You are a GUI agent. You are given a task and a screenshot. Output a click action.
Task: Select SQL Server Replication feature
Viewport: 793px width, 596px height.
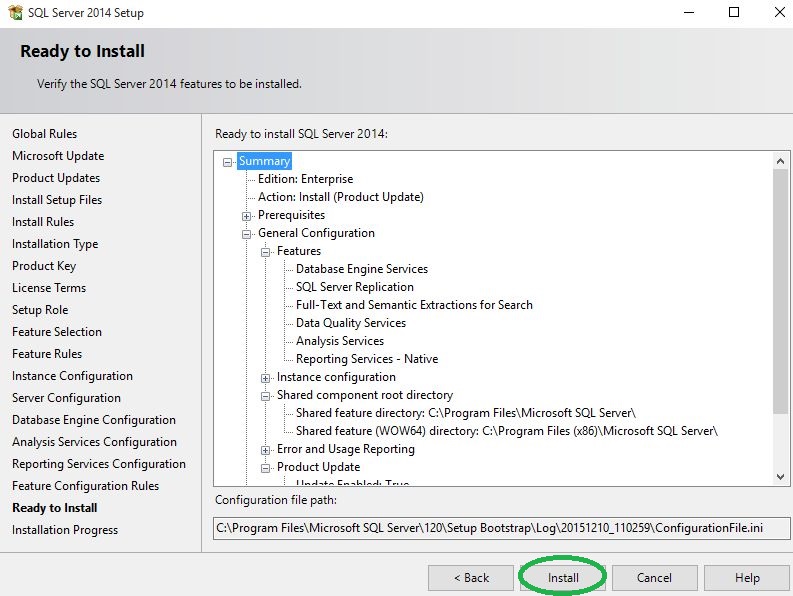355,287
